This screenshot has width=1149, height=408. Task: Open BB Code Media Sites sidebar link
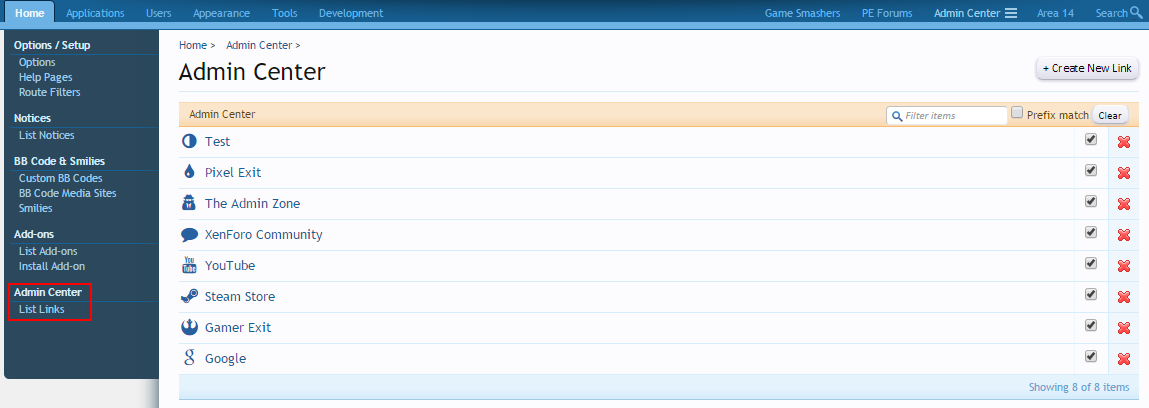coord(67,193)
